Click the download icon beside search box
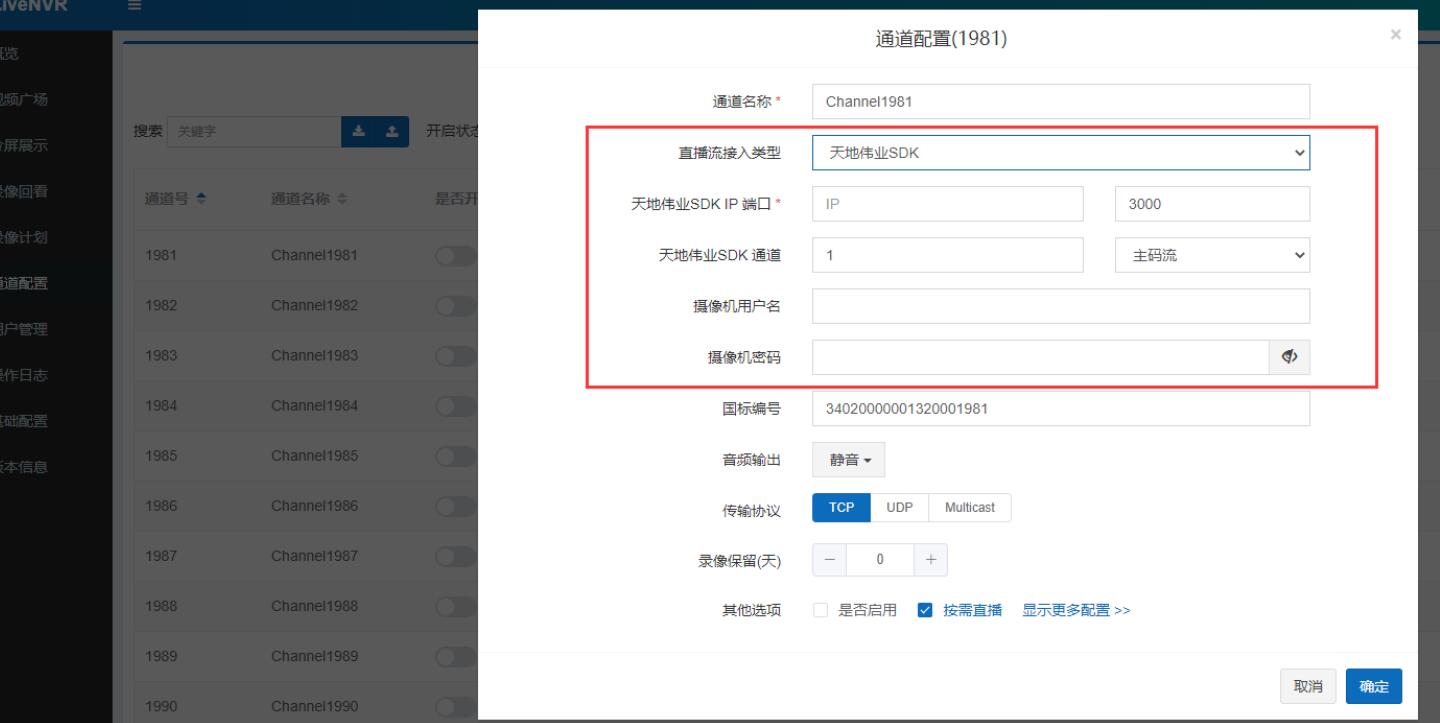The height and width of the screenshot is (723, 1440). tap(359, 132)
